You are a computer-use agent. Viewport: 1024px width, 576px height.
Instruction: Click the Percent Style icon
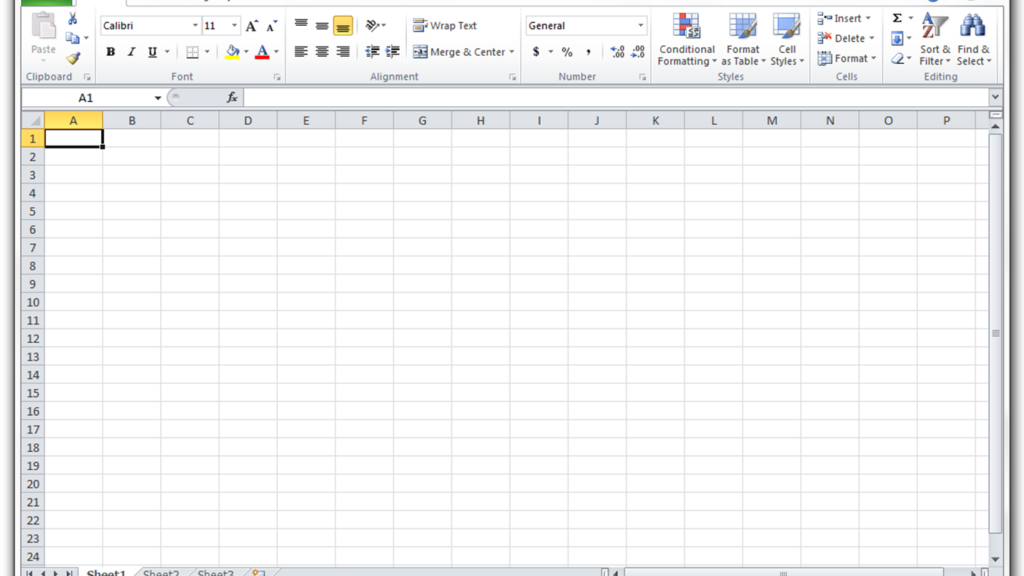pyautogui.click(x=566, y=51)
